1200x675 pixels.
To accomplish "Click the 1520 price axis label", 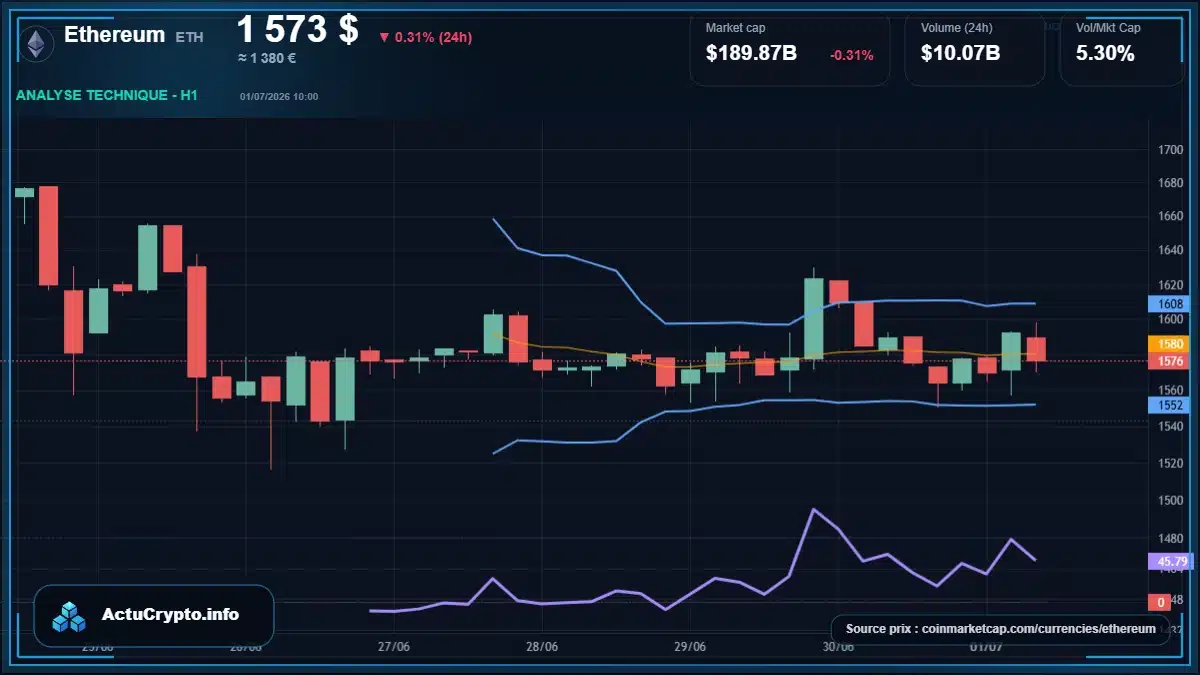I will click(x=1170, y=463).
